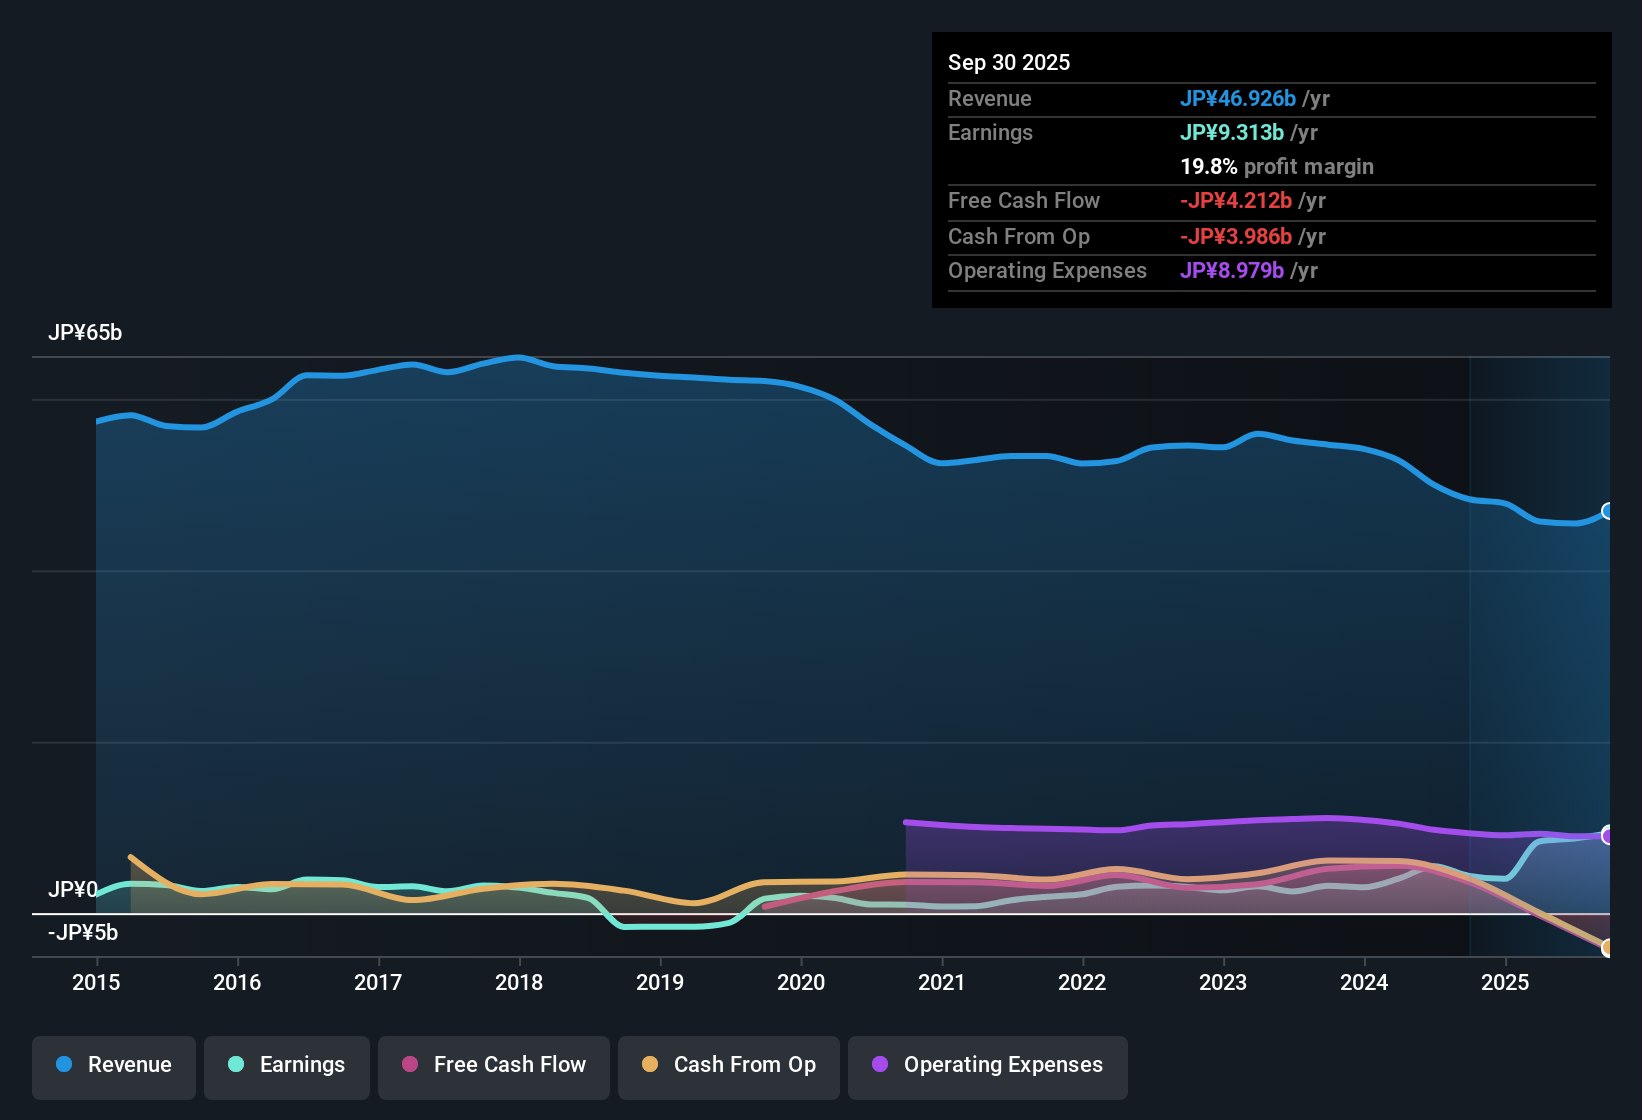Click the purple Operating Expenses legend dot
Image resolution: width=1642 pixels, height=1120 pixels.
880,1065
